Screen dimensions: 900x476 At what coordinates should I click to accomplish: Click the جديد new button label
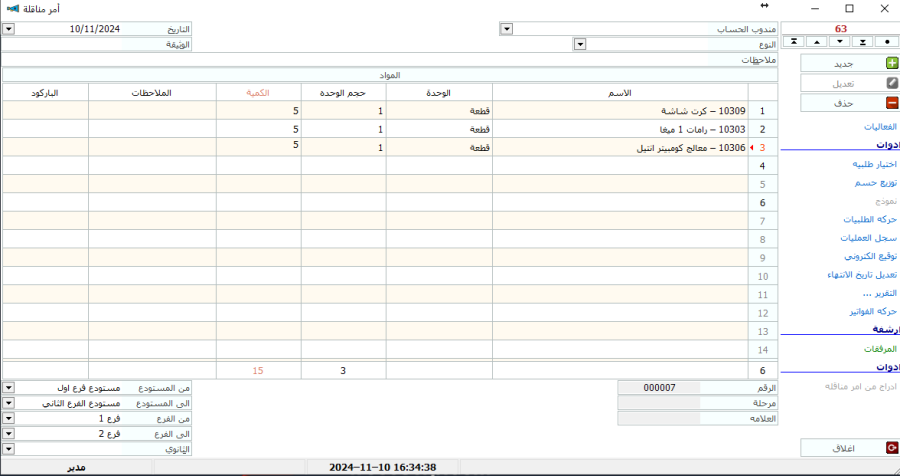point(844,64)
